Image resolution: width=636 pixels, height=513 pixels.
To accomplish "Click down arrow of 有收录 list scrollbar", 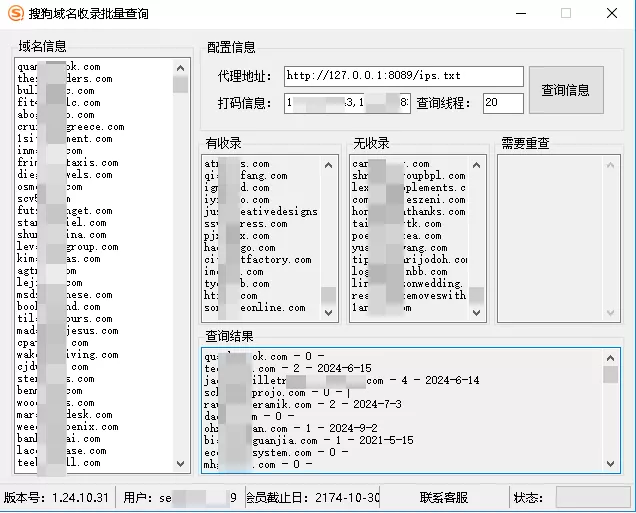I will coord(329,313).
